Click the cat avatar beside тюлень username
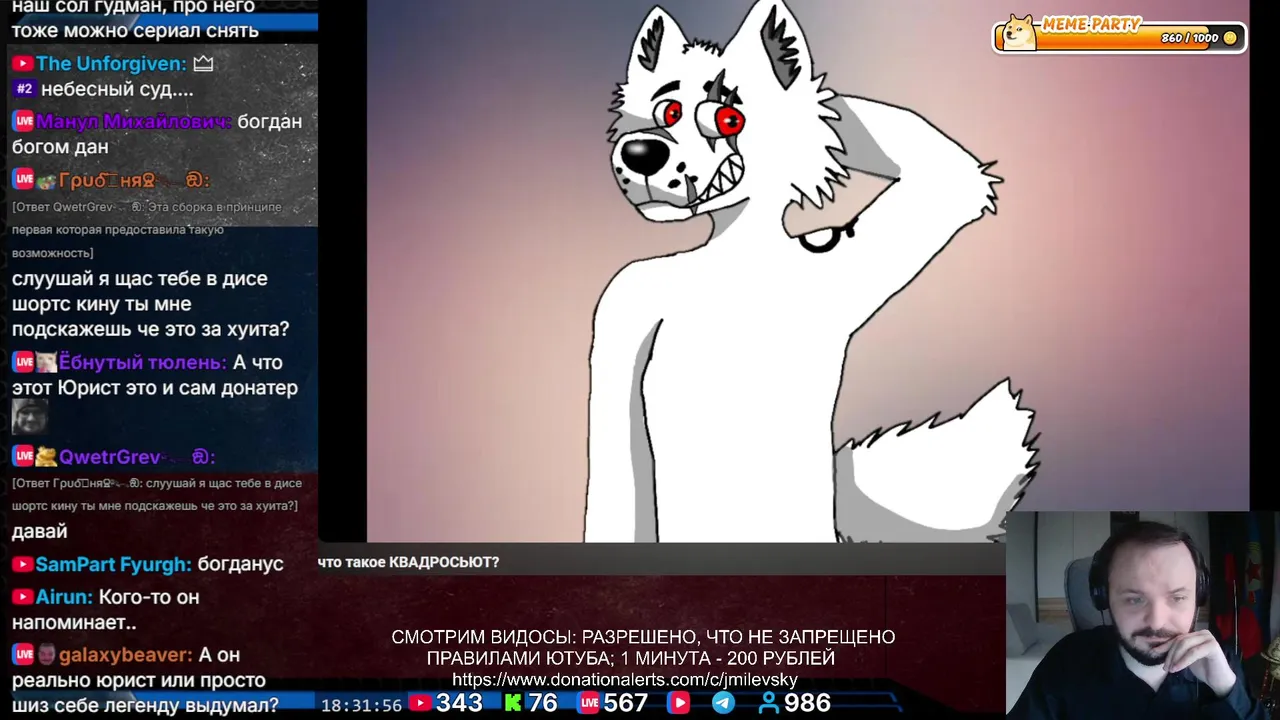The image size is (1280, 720). click(x=46, y=362)
